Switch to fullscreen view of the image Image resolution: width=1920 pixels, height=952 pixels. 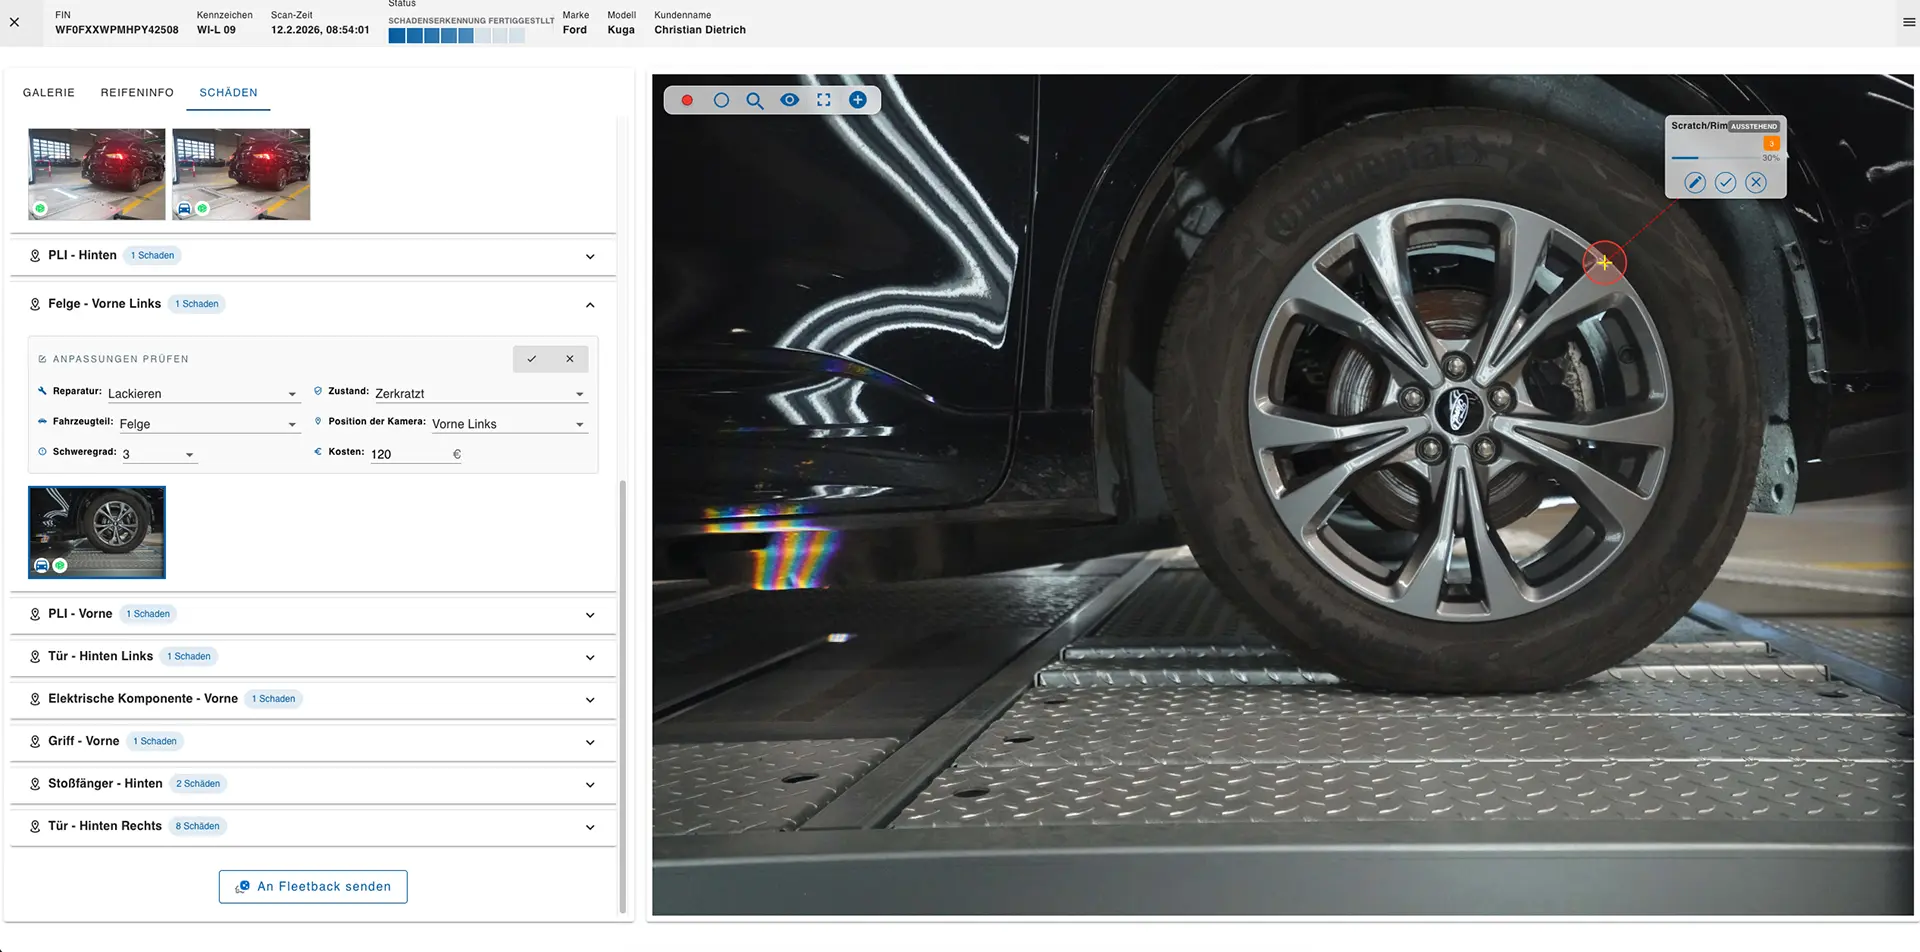(823, 99)
